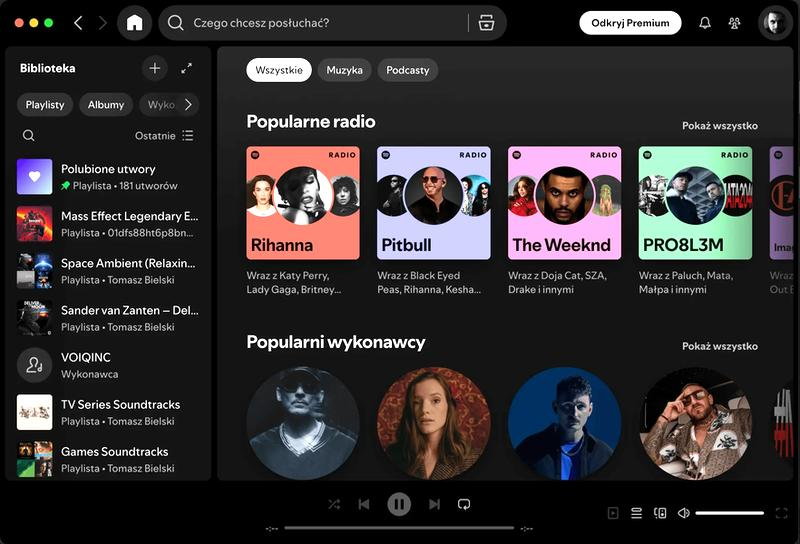Select the Wszystkie filter

coord(279,70)
